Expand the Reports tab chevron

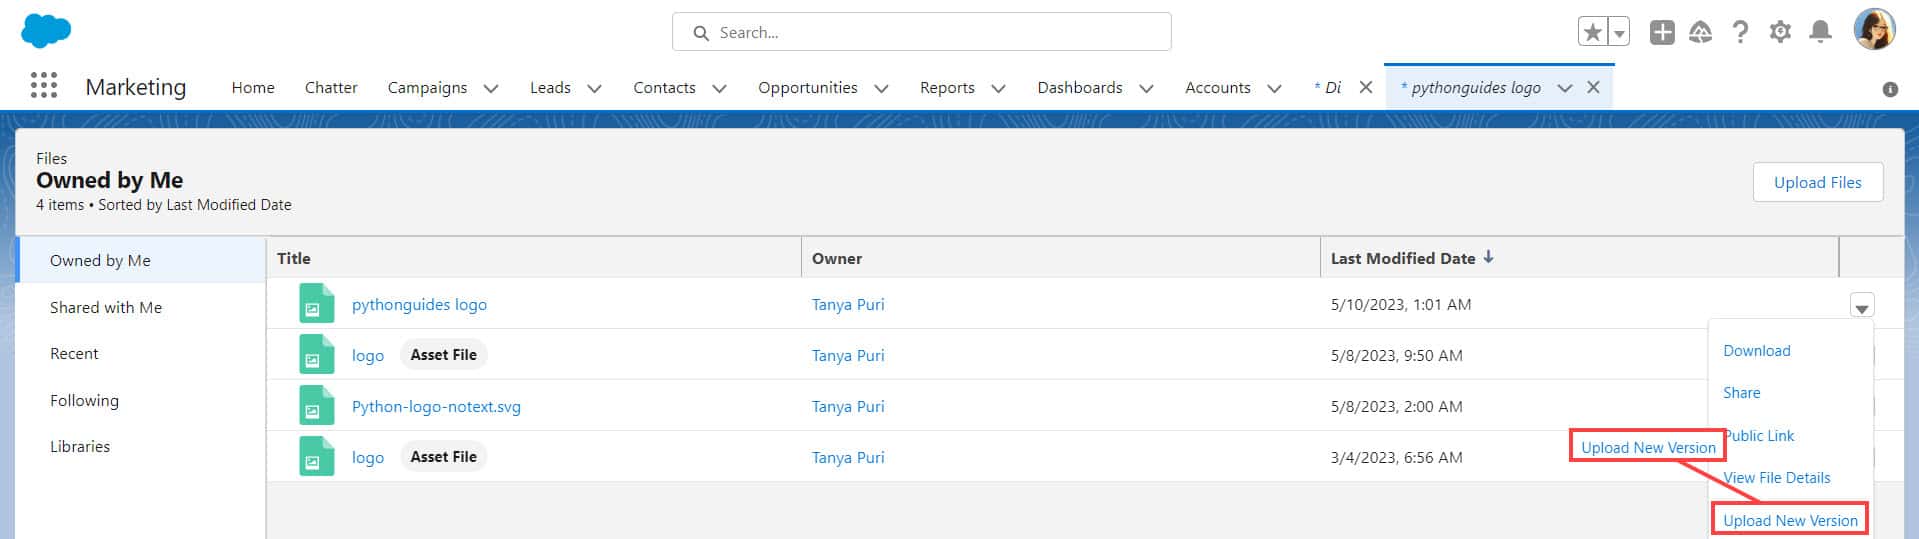click(x=998, y=88)
